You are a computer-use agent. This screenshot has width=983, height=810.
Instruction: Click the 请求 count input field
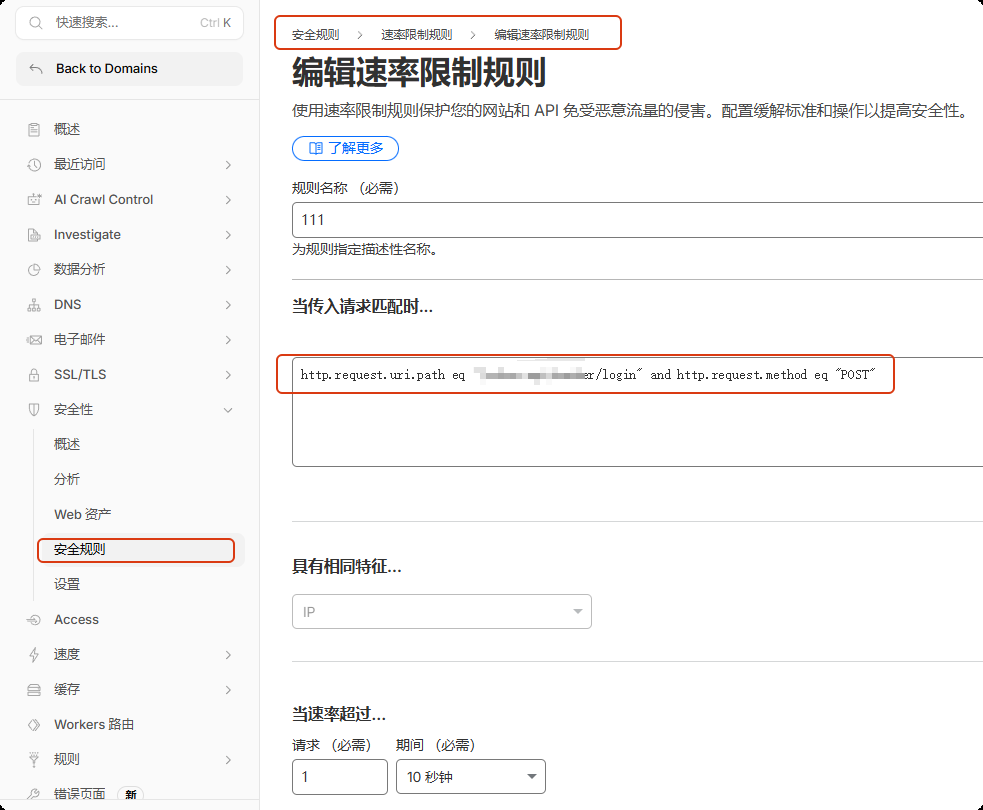coord(340,777)
